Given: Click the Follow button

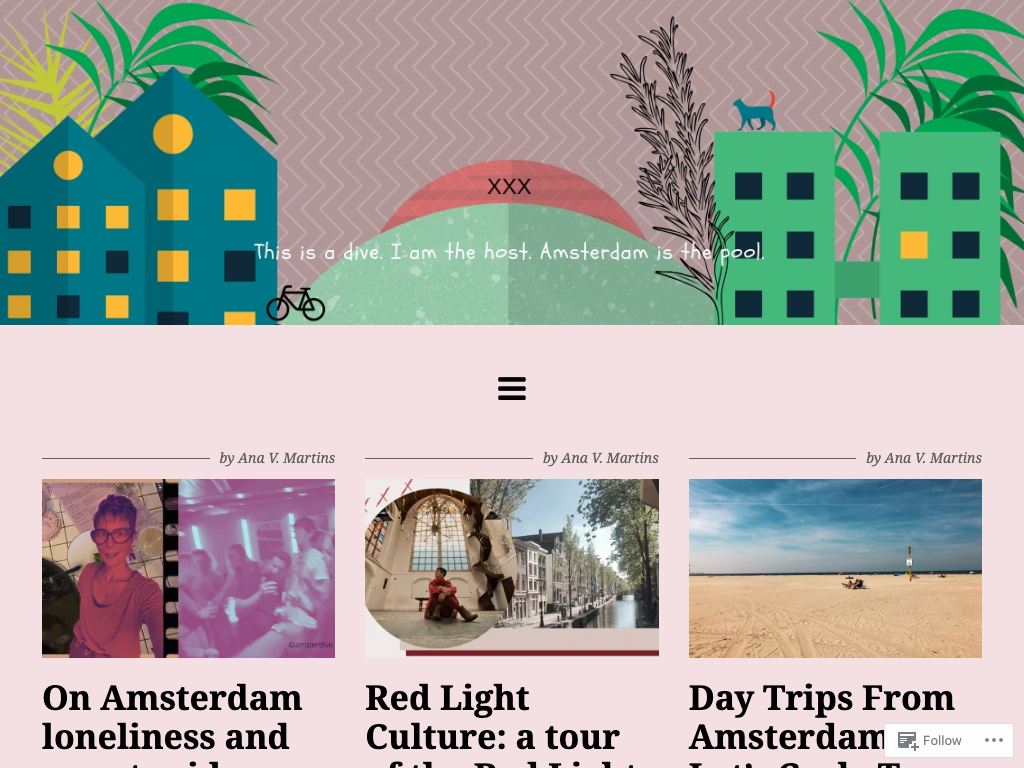Looking at the screenshot, I should click(929, 740).
